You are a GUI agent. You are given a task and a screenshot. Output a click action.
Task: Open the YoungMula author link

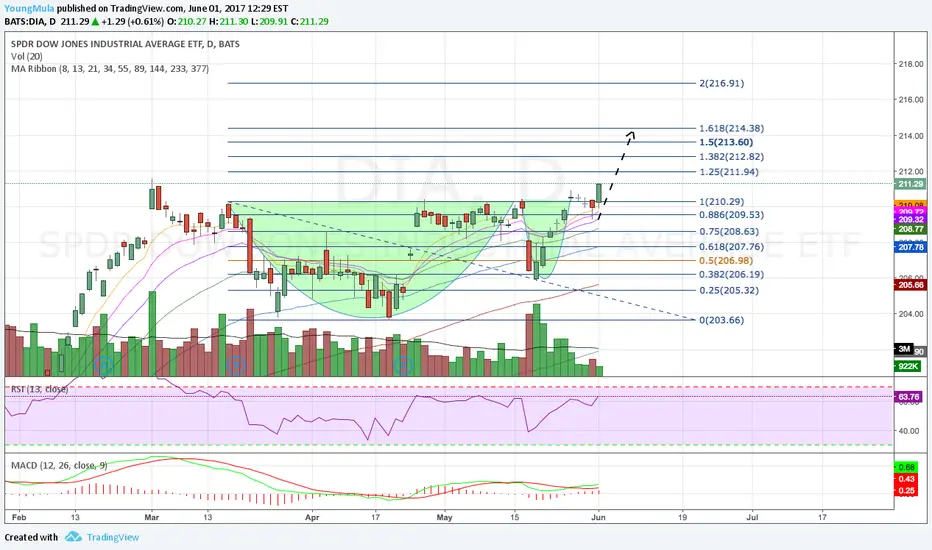pyautogui.click(x=29, y=8)
